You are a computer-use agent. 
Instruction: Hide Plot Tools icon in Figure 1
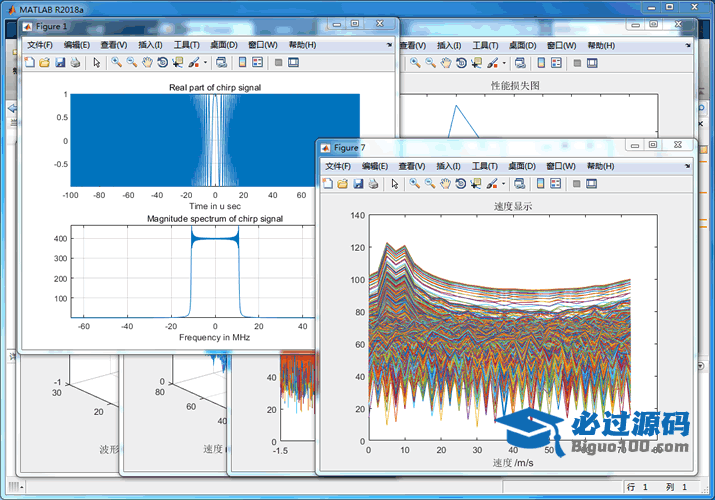click(x=279, y=62)
